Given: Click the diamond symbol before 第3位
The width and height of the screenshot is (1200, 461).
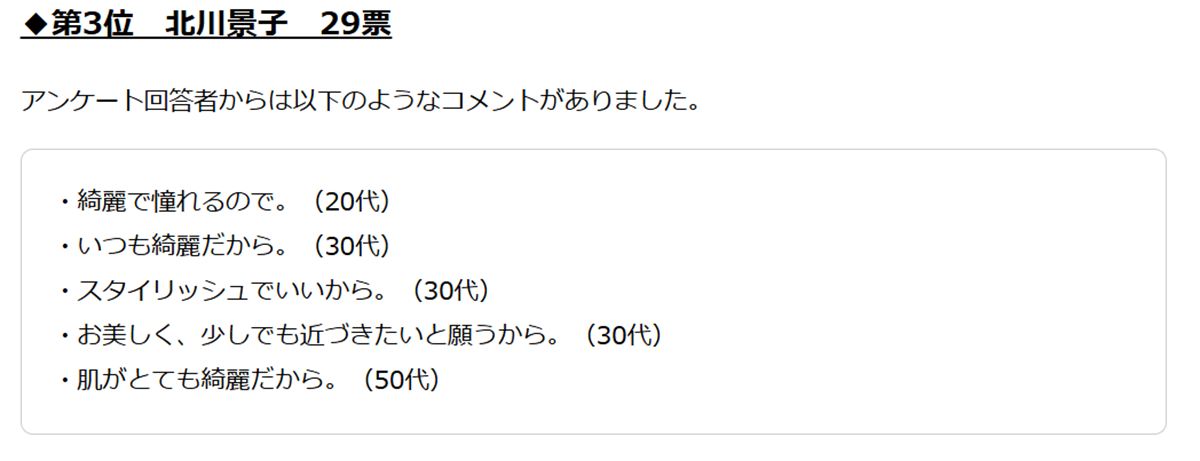Looking at the screenshot, I should click(x=35, y=25).
